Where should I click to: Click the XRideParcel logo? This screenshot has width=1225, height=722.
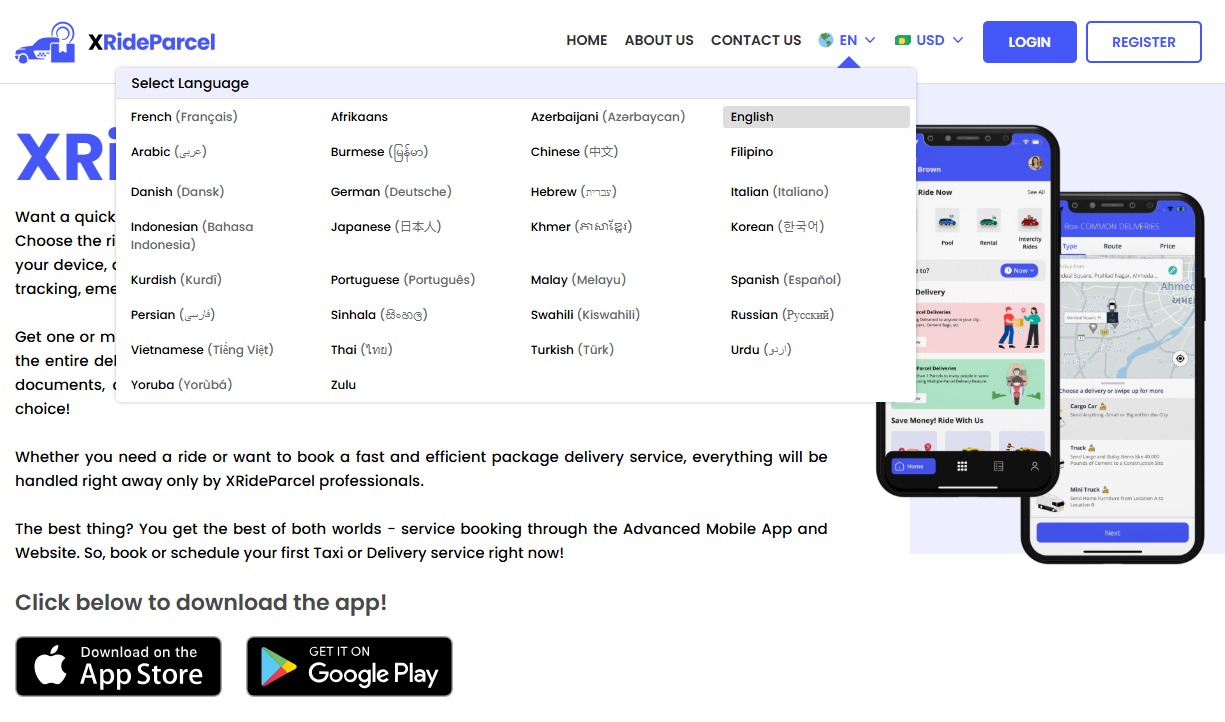pyautogui.click(x=115, y=42)
